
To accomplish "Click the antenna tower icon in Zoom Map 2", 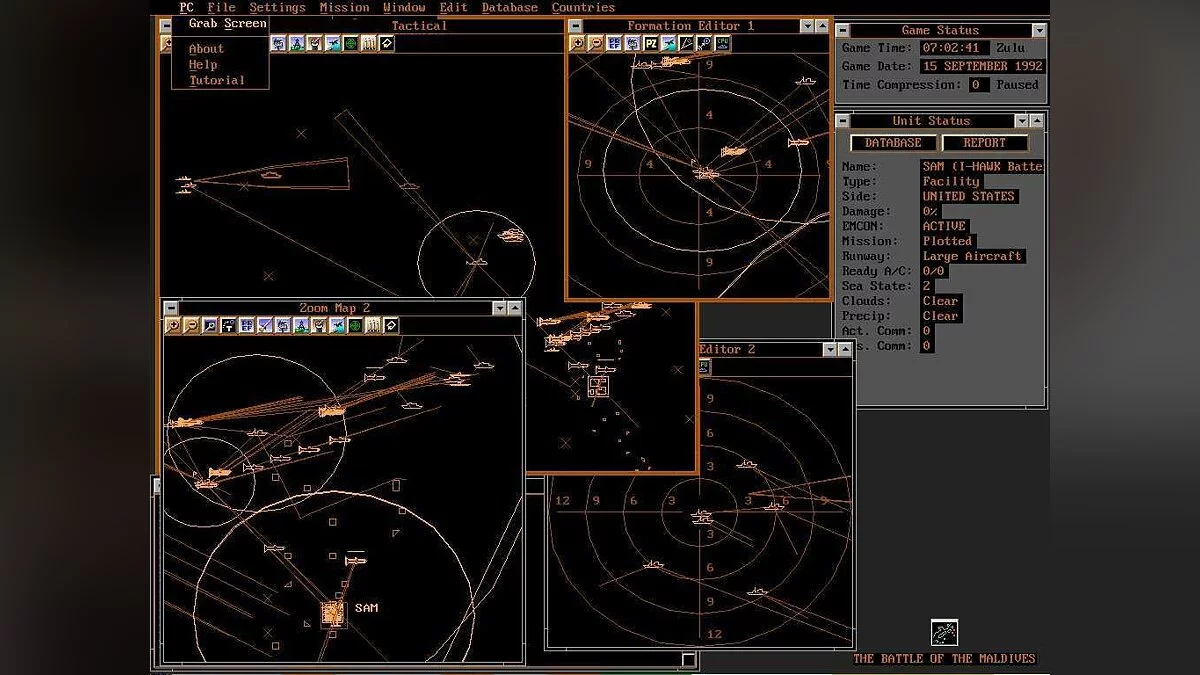I will [x=300, y=325].
